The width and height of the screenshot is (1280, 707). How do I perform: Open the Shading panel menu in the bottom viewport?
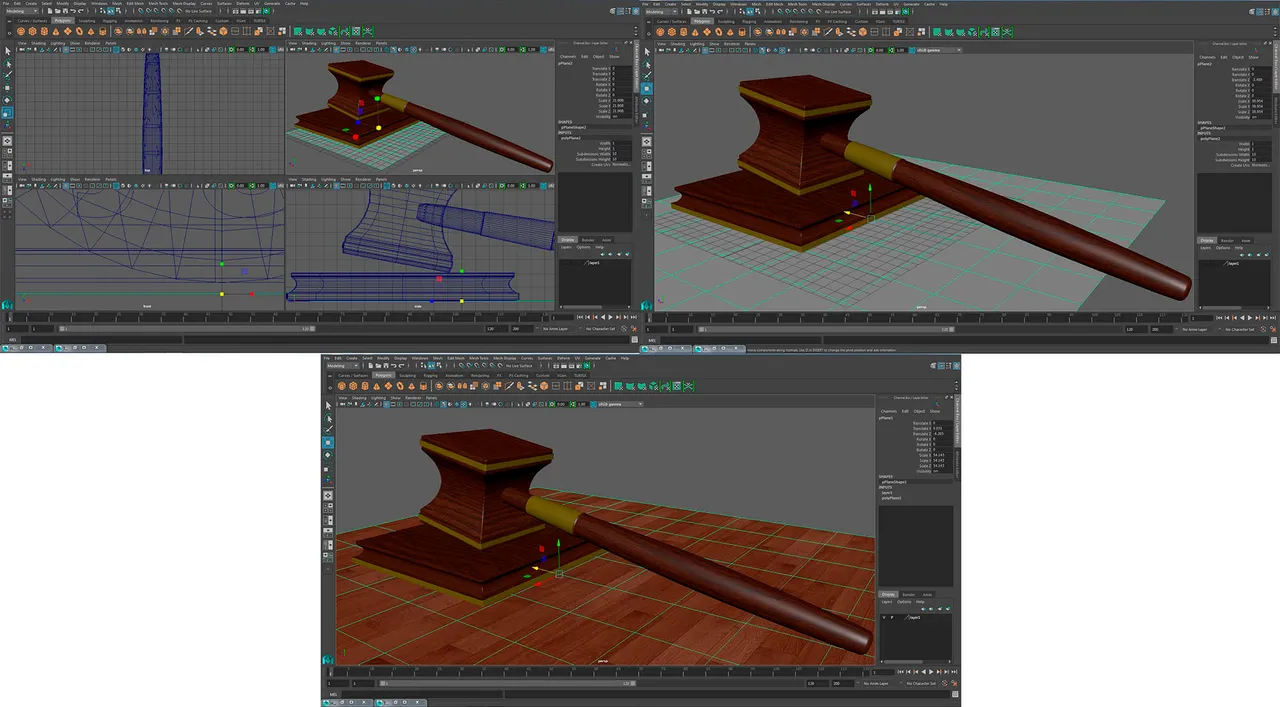[359, 398]
